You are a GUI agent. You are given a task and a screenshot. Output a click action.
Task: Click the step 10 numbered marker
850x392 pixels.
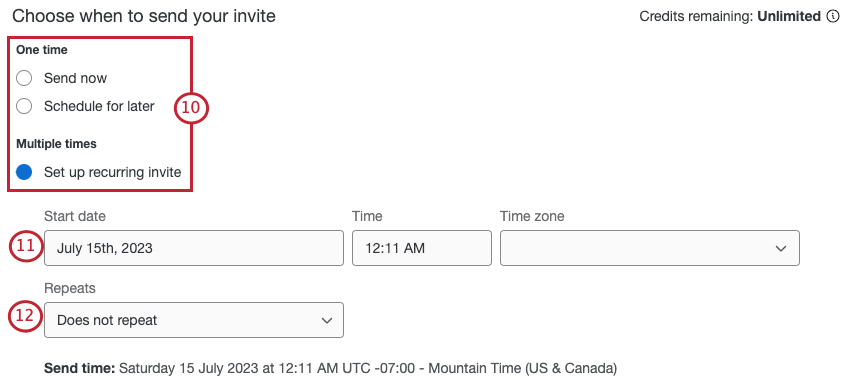pos(191,107)
